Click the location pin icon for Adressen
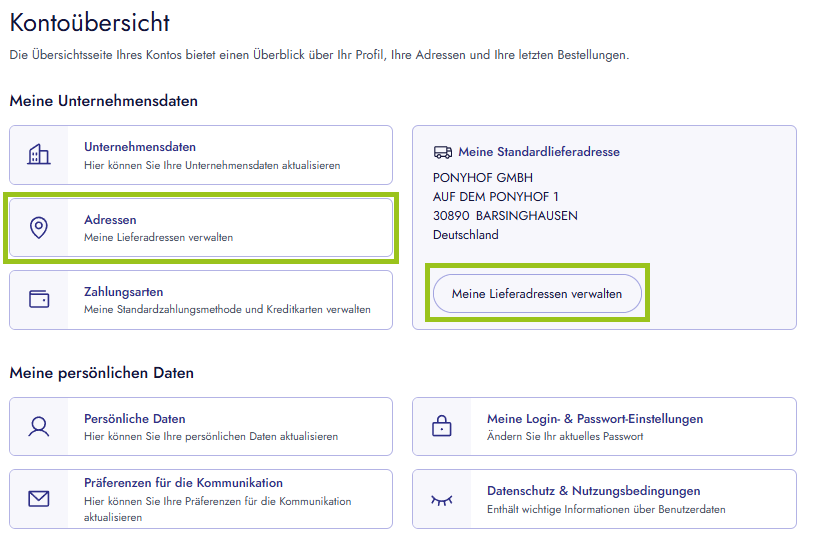The width and height of the screenshot is (816, 539). click(39, 227)
